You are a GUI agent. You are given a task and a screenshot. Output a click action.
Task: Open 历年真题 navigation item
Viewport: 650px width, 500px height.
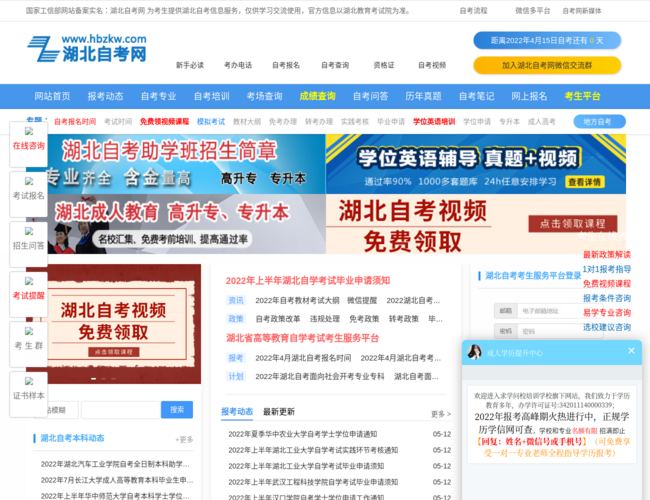coord(423,96)
